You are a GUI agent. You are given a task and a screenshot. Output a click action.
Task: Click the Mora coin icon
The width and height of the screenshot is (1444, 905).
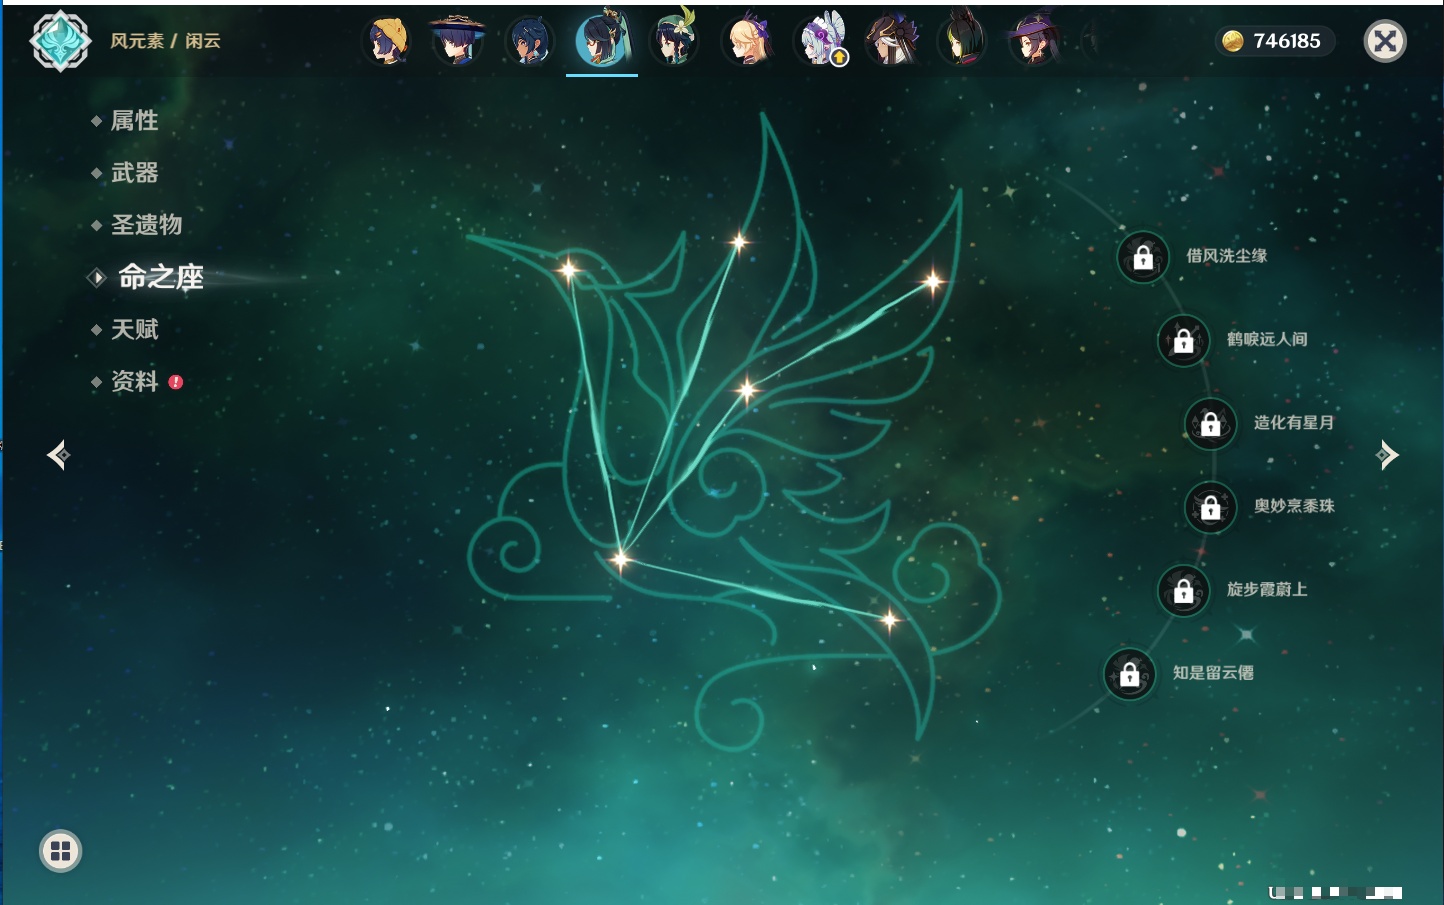[x=1233, y=41]
